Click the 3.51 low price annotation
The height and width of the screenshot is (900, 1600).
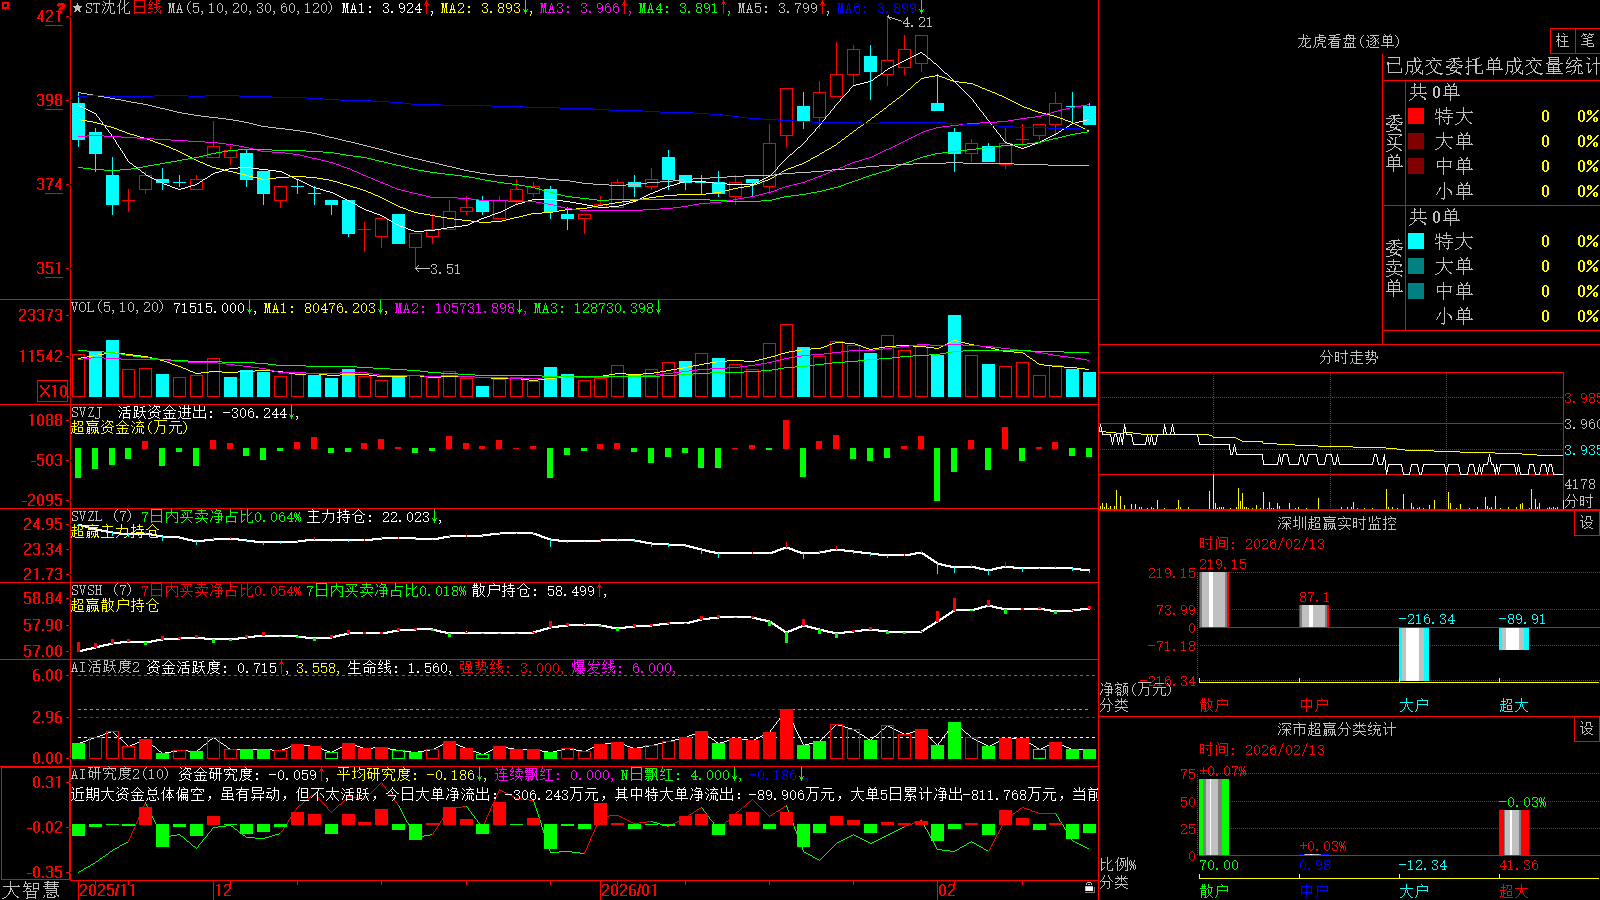tap(445, 269)
